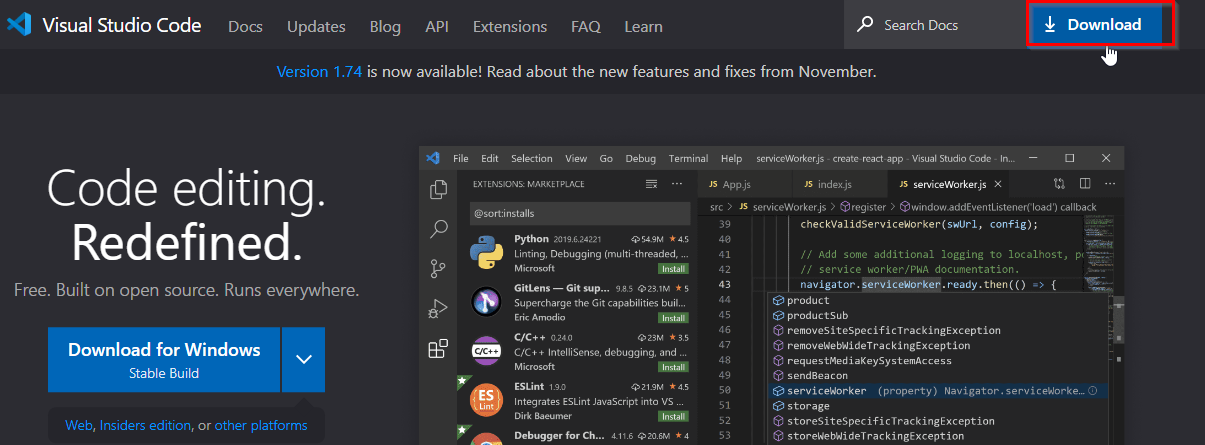Open the Help menu in the editor
Viewport: 1205px width, 445px height.
pyautogui.click(x=732, y=158)
